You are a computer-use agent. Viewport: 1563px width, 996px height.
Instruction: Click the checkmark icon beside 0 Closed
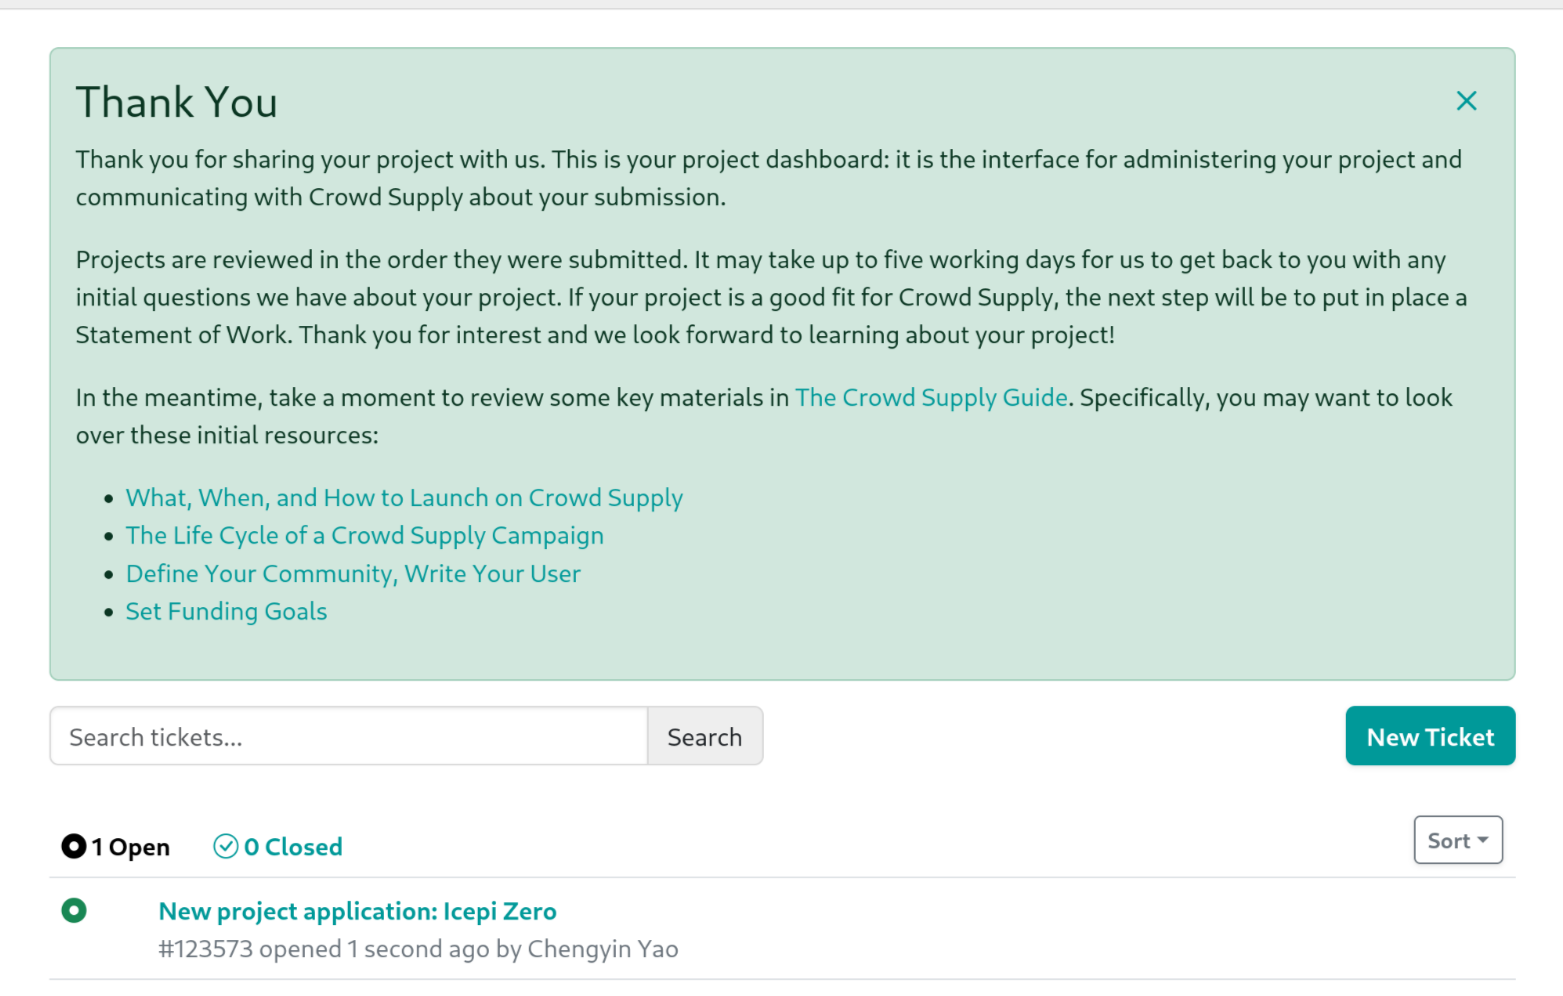(x=226, y=847)
